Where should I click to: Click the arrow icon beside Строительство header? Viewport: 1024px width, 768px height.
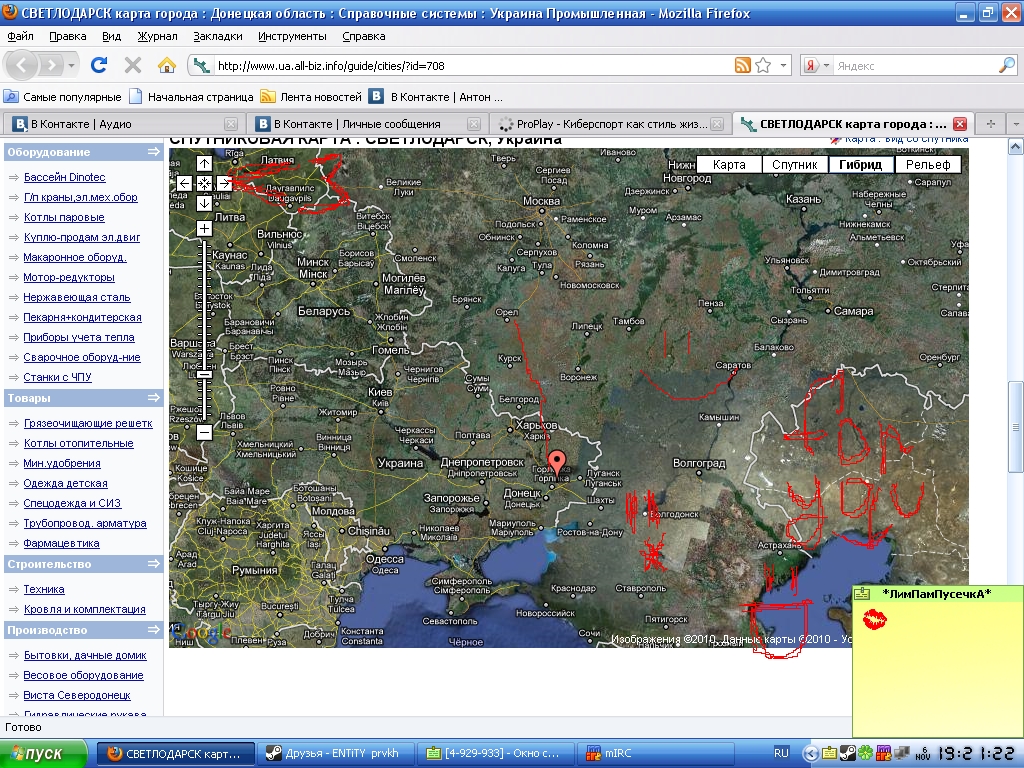click(x=153, y=564)
